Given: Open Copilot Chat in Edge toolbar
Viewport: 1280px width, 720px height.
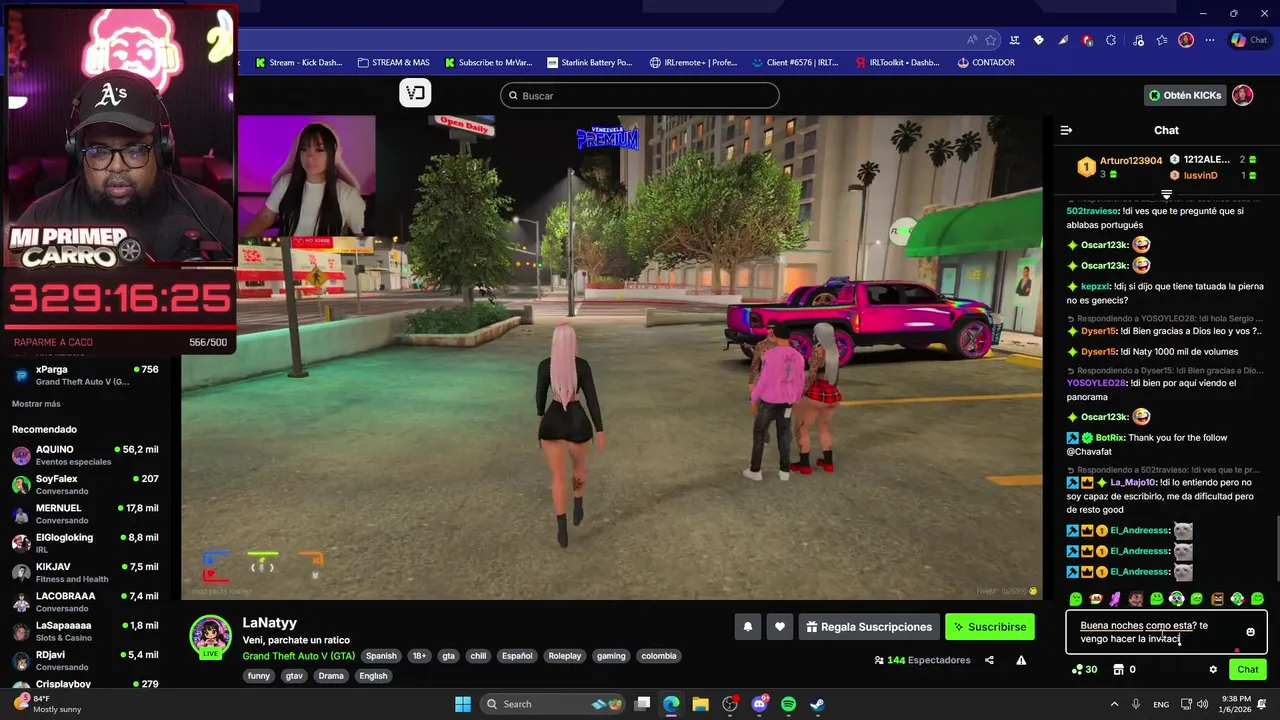Looking at the screenshot, I should (x=1251, y=40).
